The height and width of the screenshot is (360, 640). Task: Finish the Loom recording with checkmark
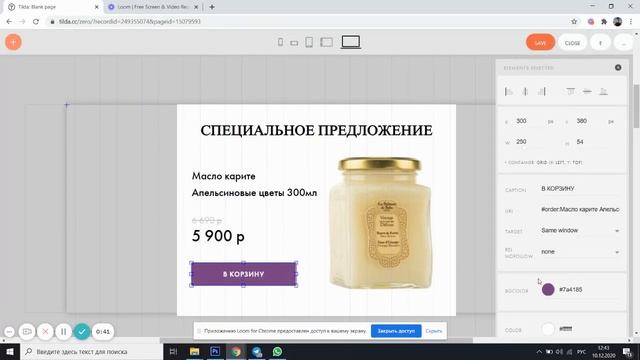(82, 331)
